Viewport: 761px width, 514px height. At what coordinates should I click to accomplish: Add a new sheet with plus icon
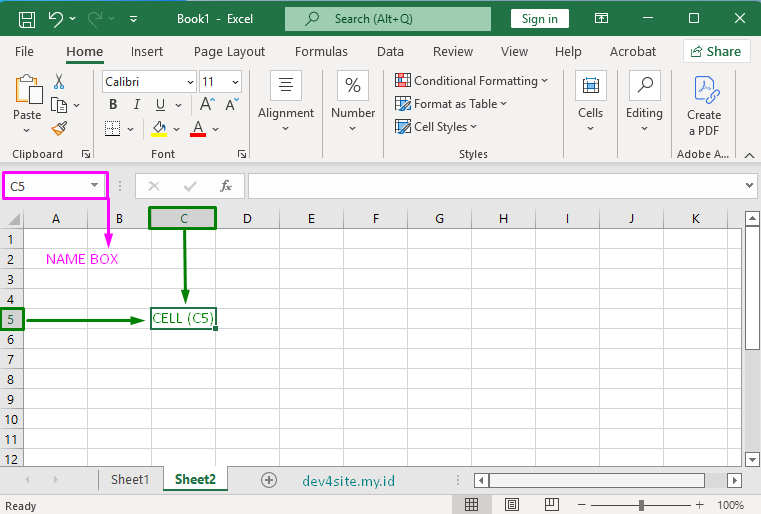pos(268,480)
